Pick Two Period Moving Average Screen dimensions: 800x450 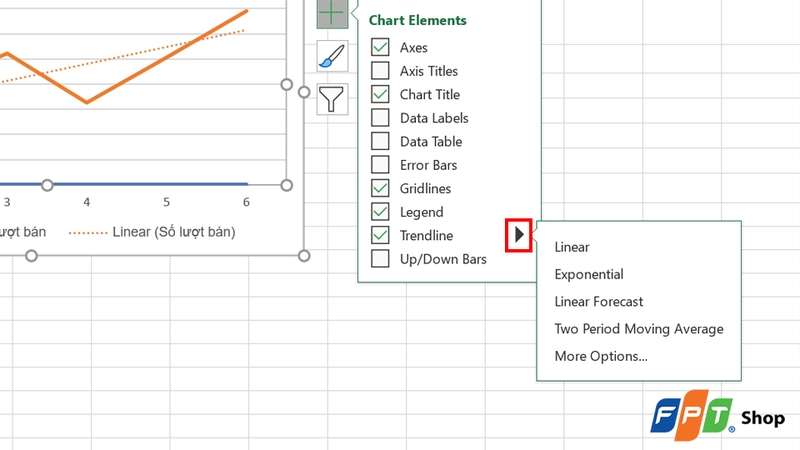tap(638, 329)
